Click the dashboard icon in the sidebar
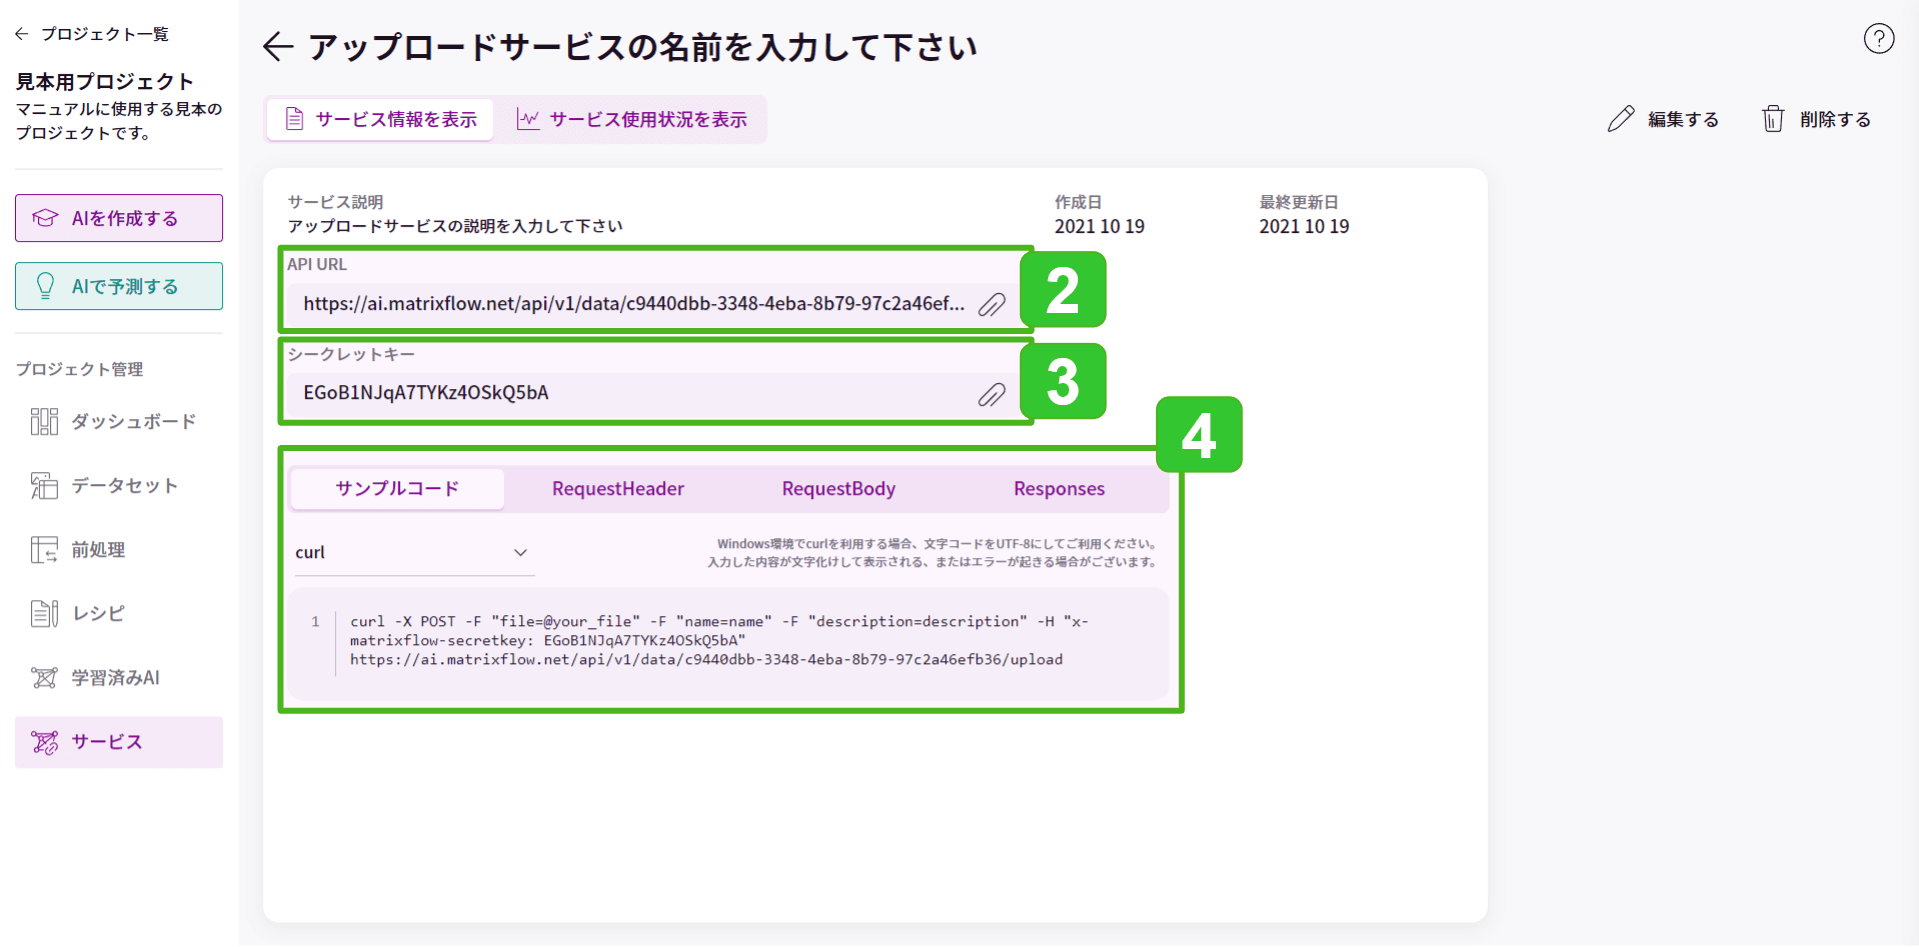This screenshot has height=947, width=1919. [44, 422]
